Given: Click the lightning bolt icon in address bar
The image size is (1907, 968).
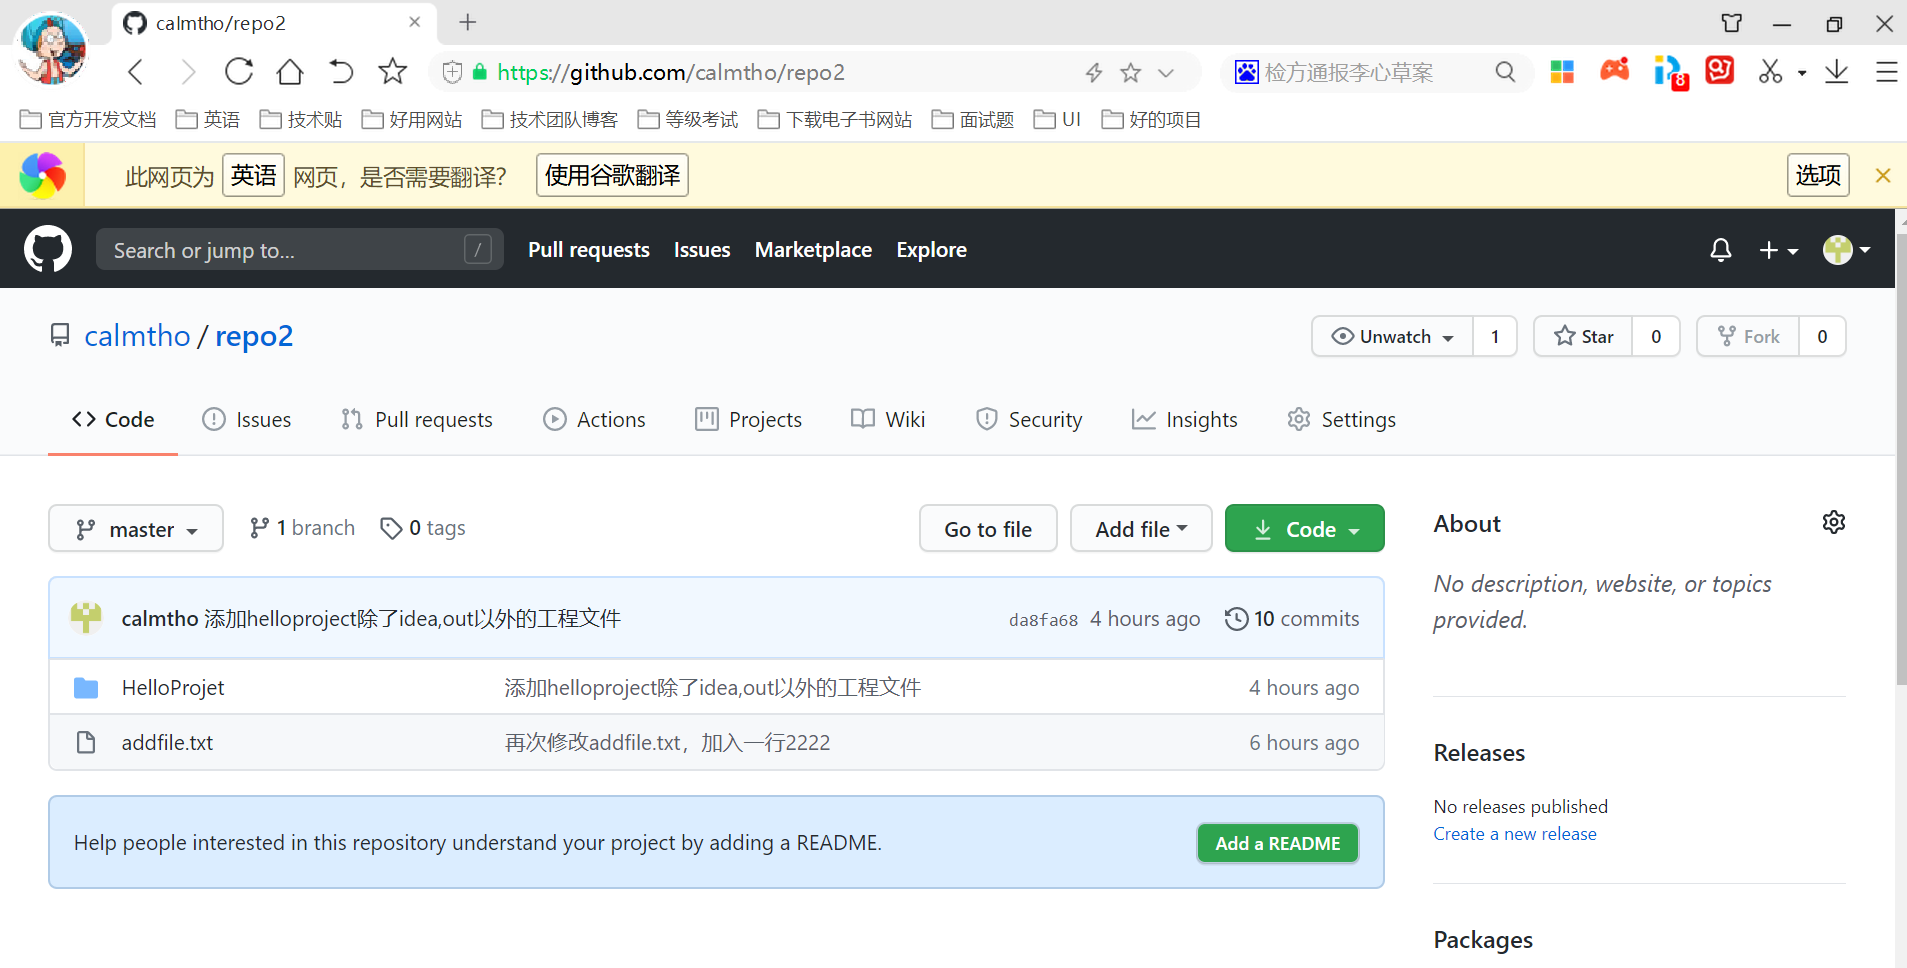Looking at the screenshot, I should click(1094, 71).
